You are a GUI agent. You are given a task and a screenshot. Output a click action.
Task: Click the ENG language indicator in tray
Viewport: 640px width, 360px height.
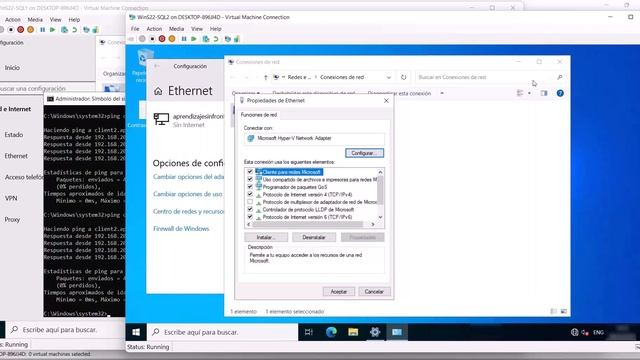[598, 332]
